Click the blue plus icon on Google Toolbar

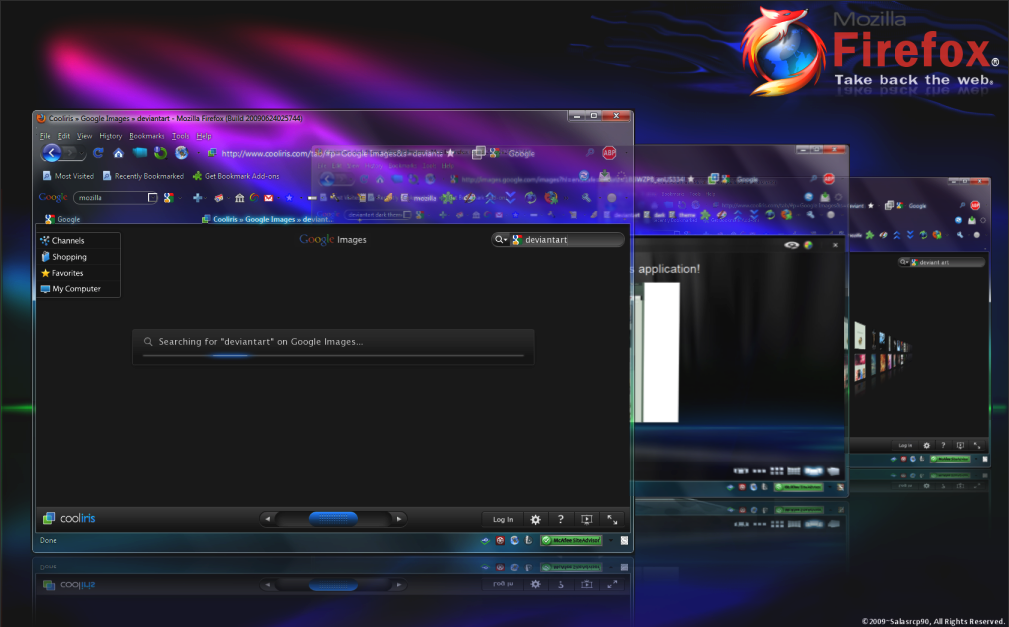click(x=197, y=198)
